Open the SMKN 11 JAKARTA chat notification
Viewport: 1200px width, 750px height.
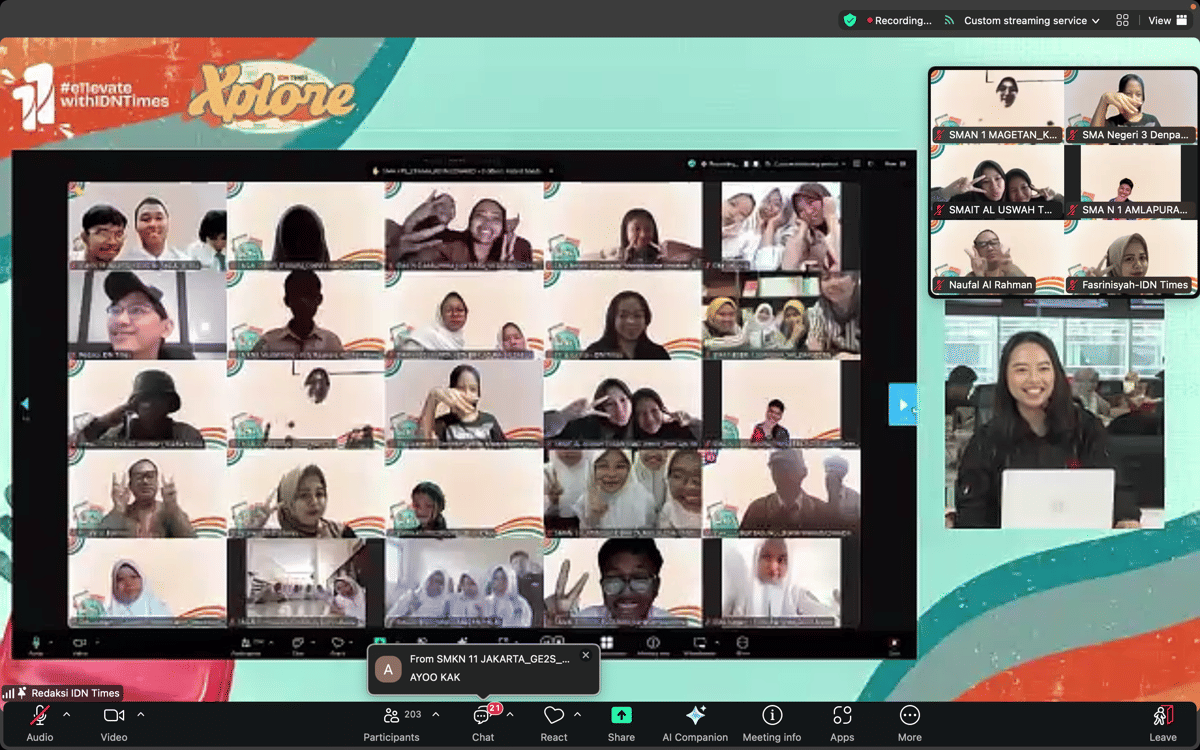click(x=484, y=668)
